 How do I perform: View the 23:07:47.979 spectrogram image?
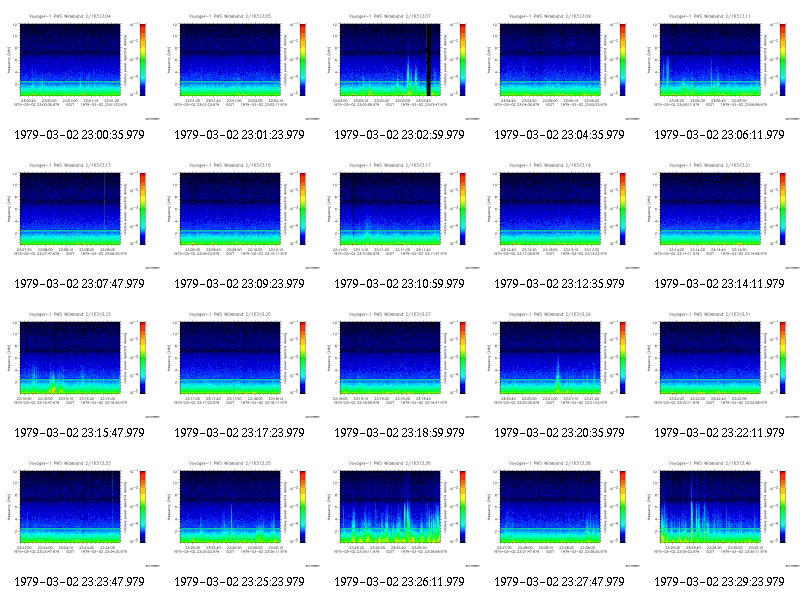tap(80, 215)
